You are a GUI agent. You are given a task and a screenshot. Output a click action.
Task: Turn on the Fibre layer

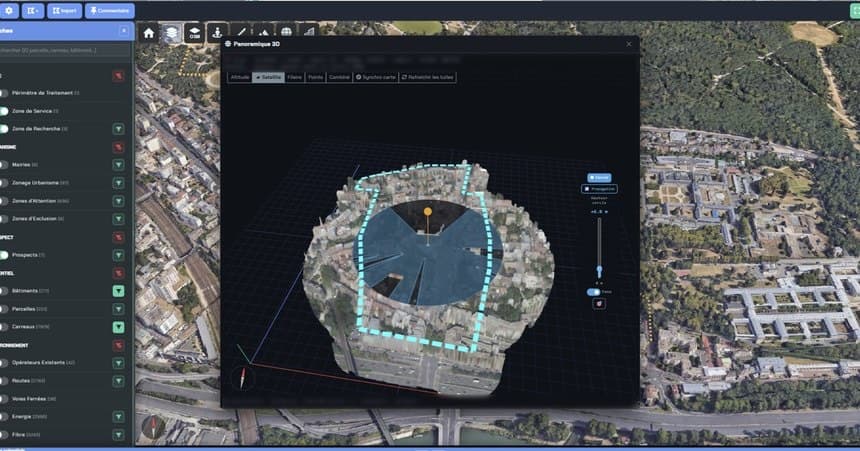(3, 435)
